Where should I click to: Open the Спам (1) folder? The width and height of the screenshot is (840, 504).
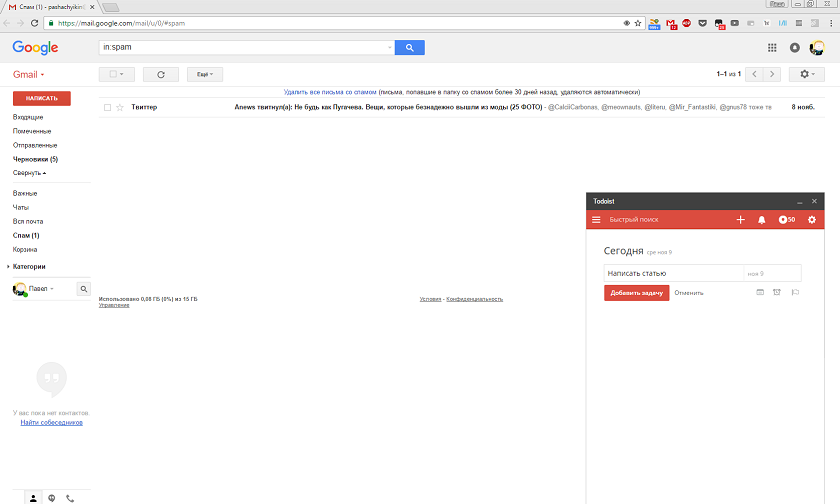pos(26,236)
